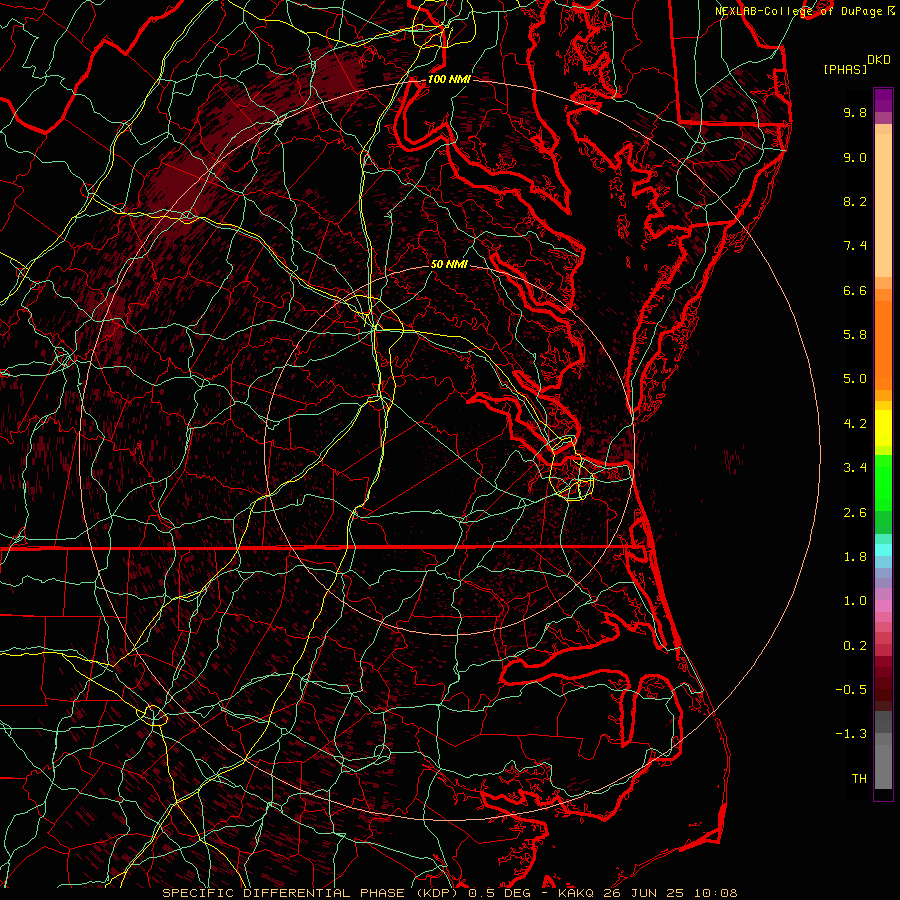Click the TH threshold label

point(859,779)
